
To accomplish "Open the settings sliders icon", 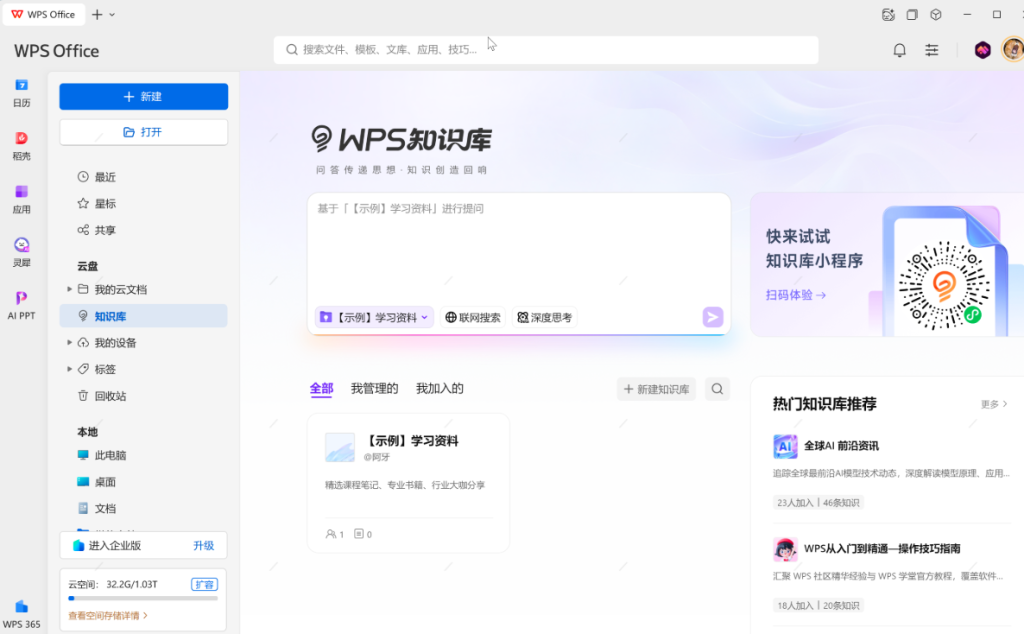I will click(931, 50).
